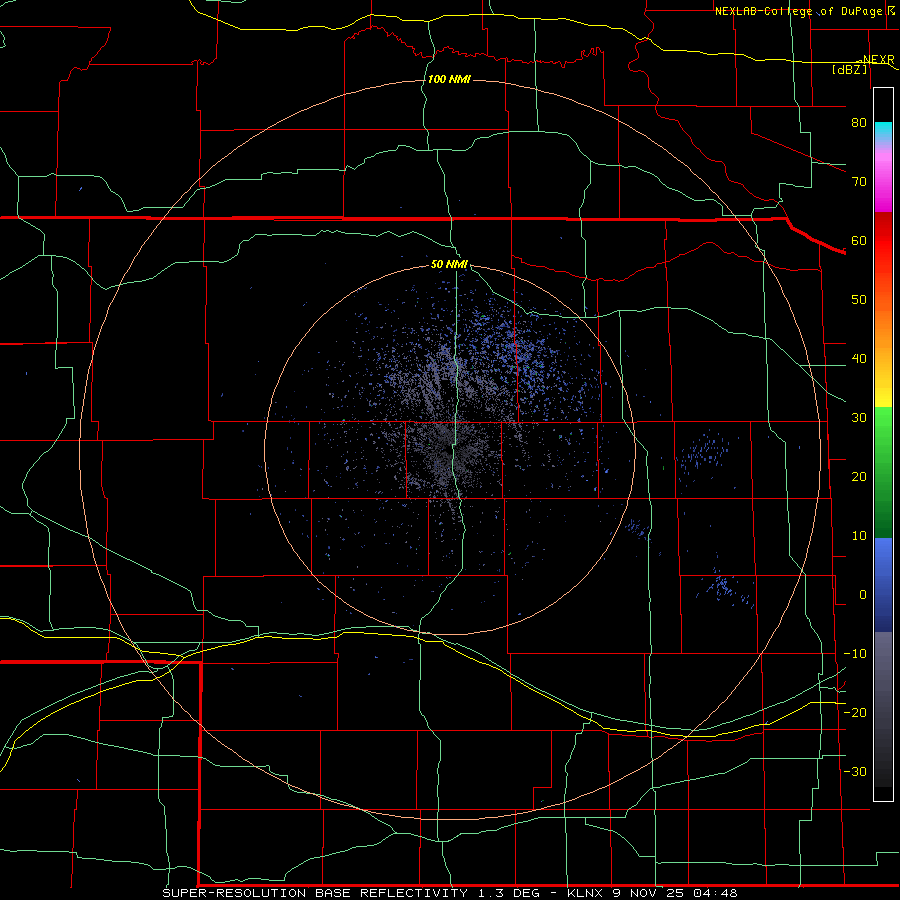
Task: Select the cyan top segment of color bar
Action: [883, 131]
